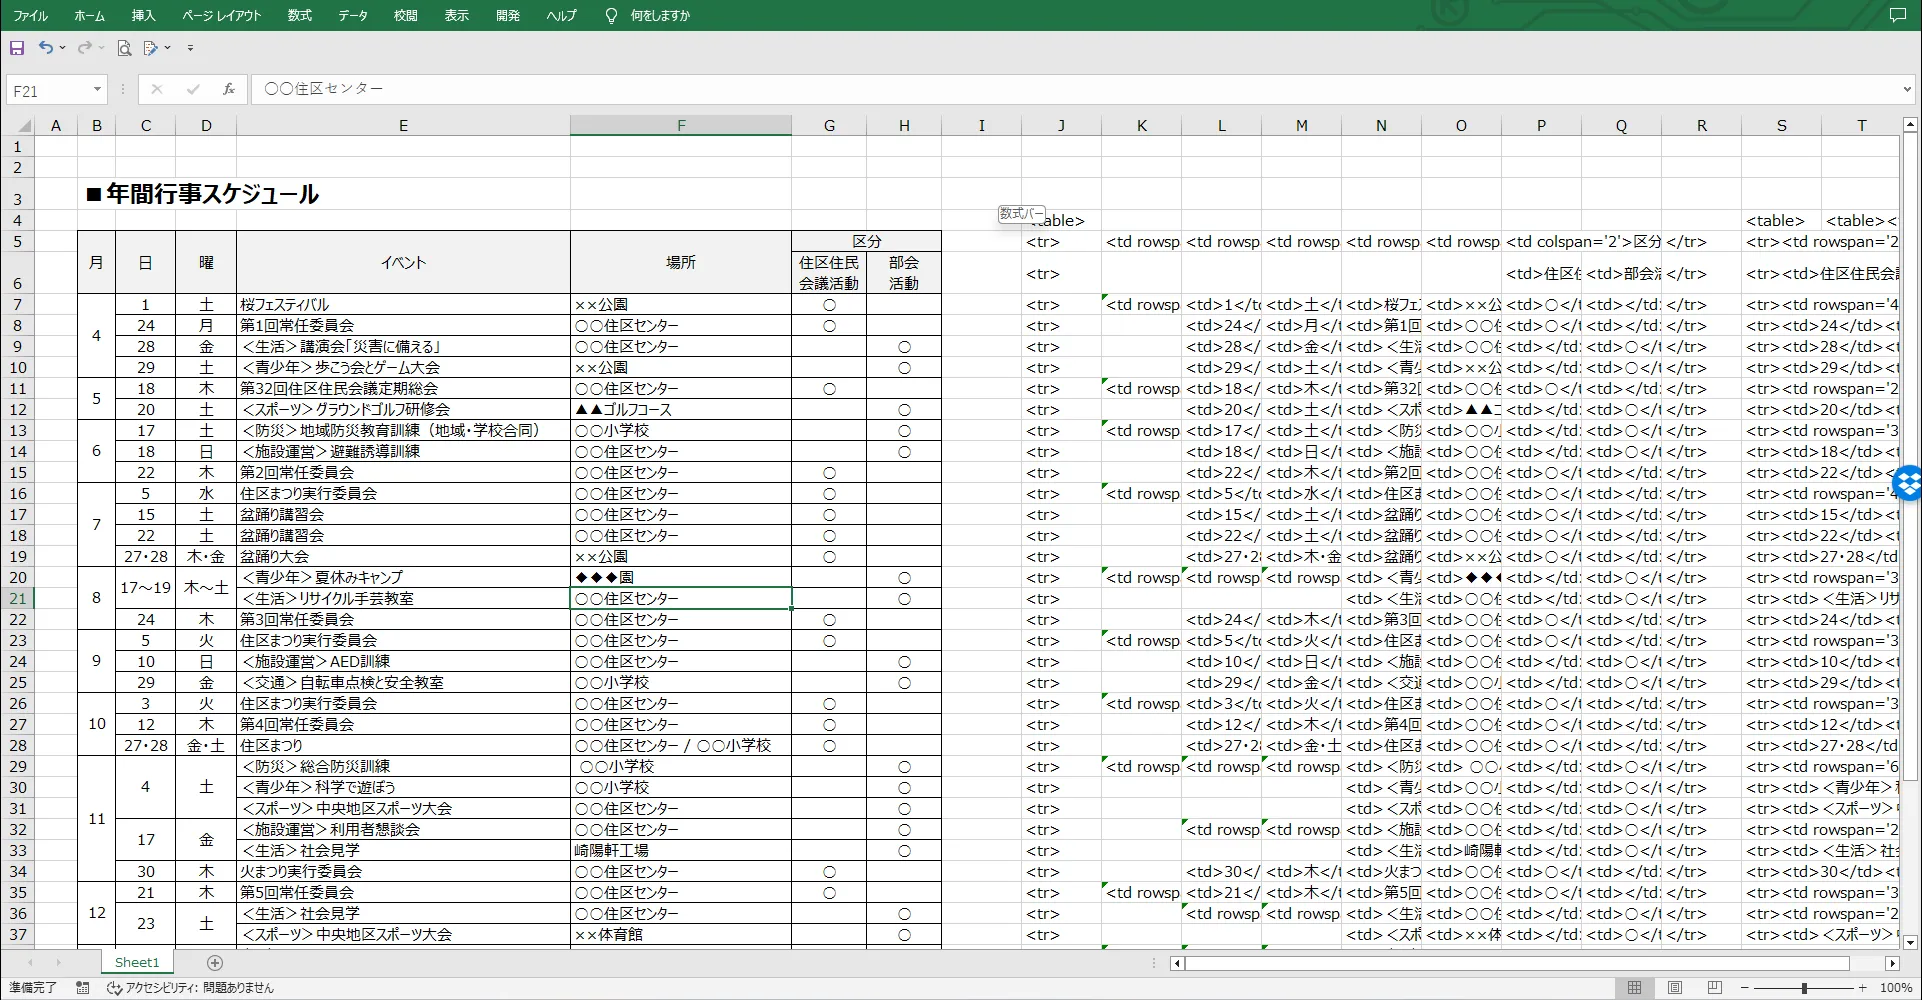Expand the formula bar with chevron
The height and width of the screenshot is (1000, 1922).
click(1907, 90)
